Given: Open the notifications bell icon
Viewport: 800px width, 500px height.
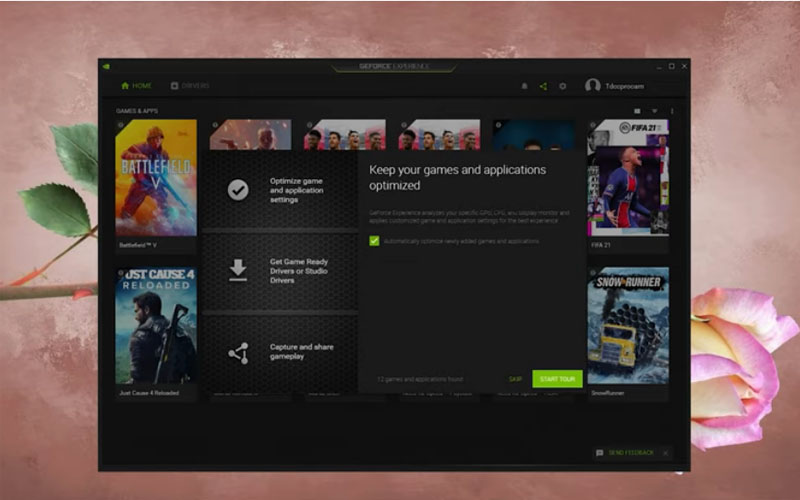Looking at the screenshot, I should click(524, 86).
